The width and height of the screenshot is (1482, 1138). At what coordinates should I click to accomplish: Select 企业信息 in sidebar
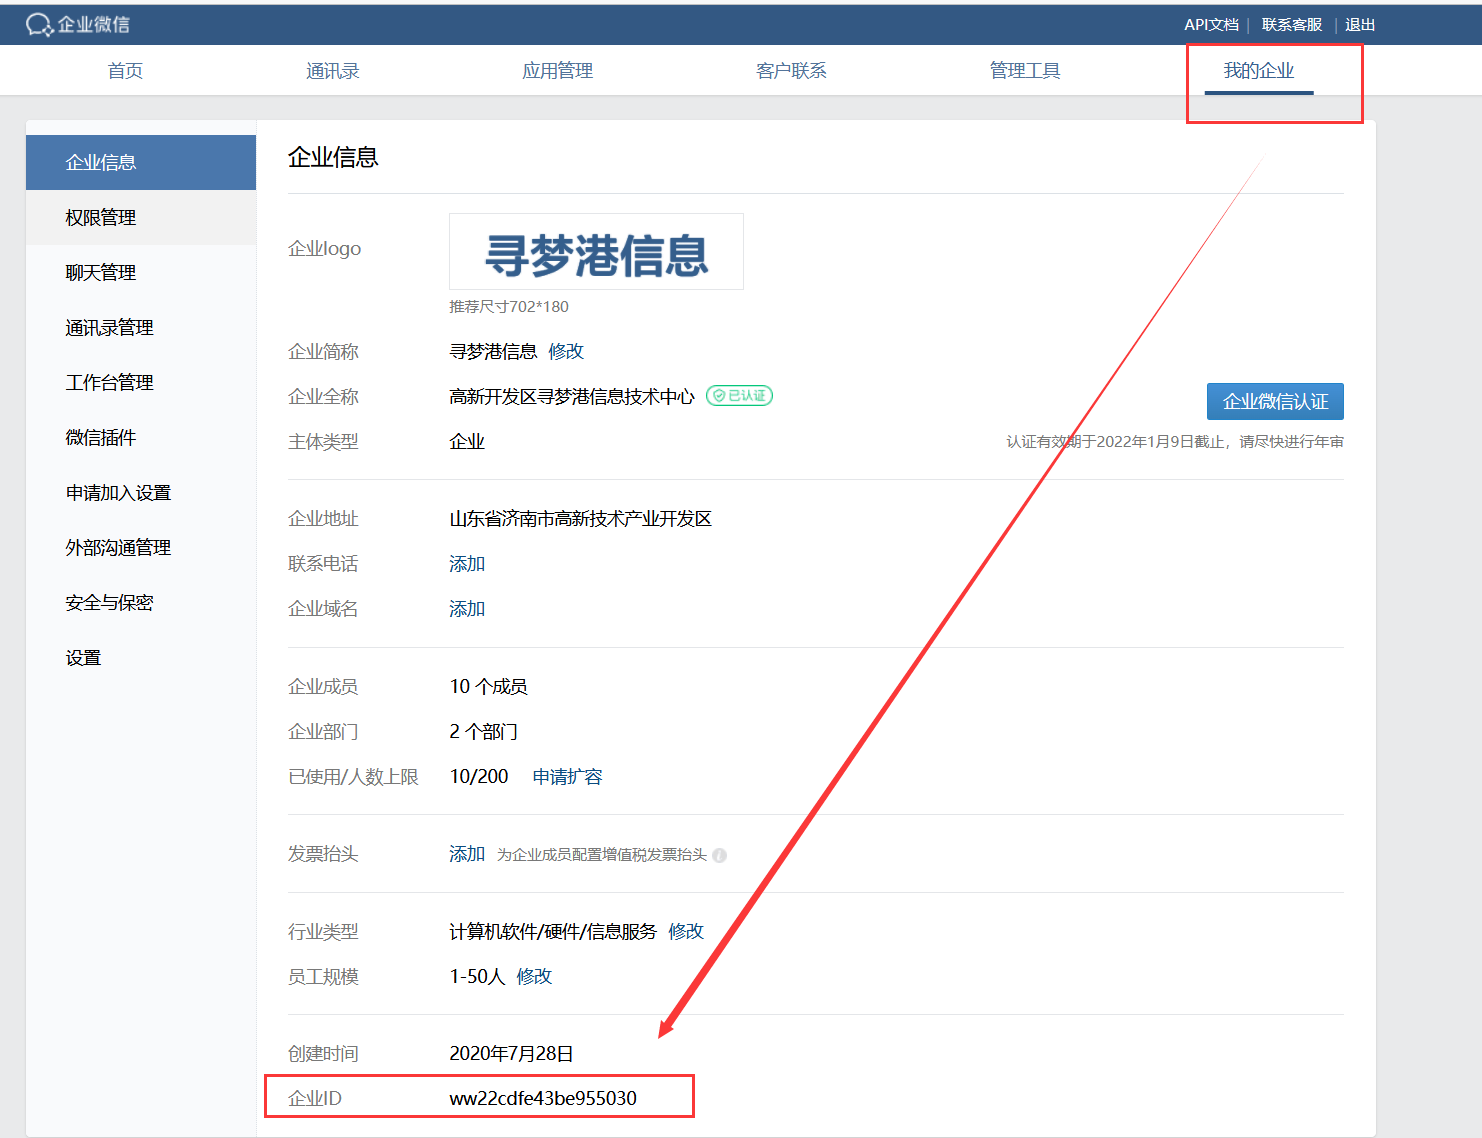141,162
